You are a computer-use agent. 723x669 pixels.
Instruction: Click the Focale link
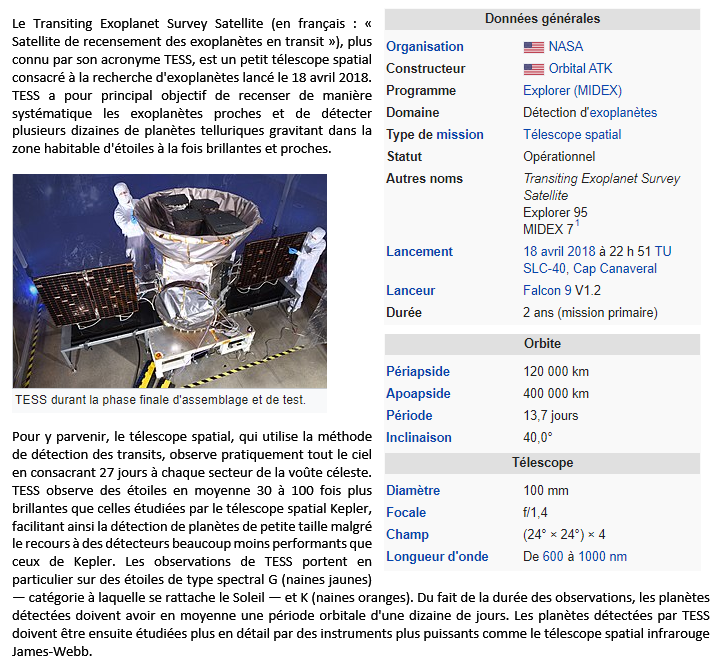[x=406, y=513]
